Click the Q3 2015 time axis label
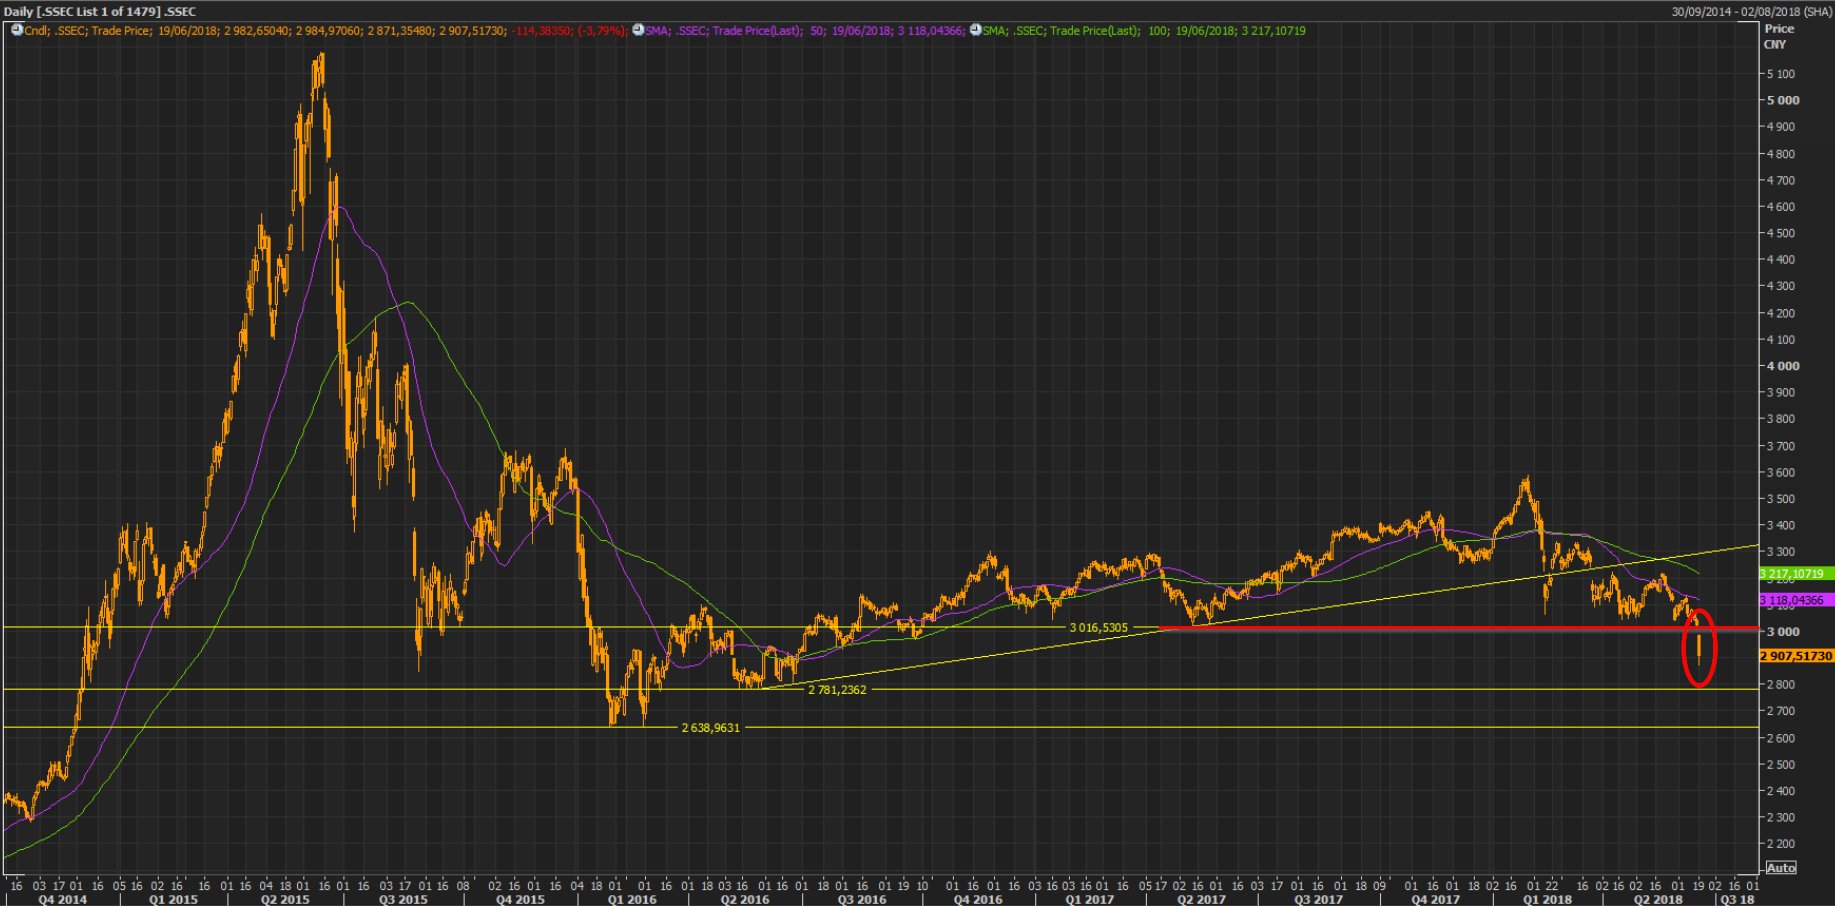The width and height of the screenshot is (1835, 906). pos(403,899)
